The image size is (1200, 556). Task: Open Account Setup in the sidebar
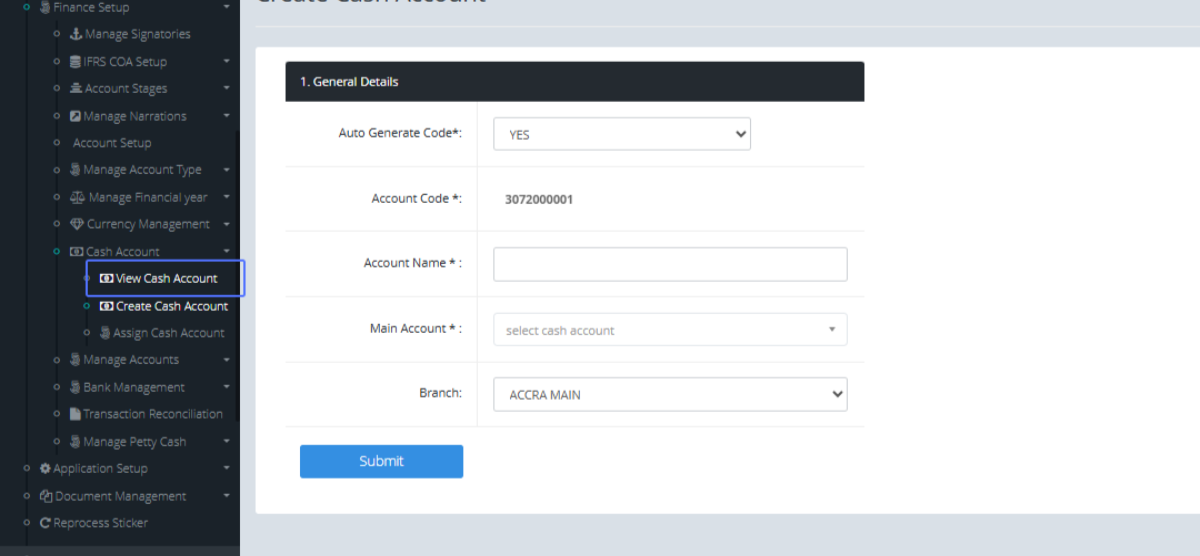click(x=112, y=143)
